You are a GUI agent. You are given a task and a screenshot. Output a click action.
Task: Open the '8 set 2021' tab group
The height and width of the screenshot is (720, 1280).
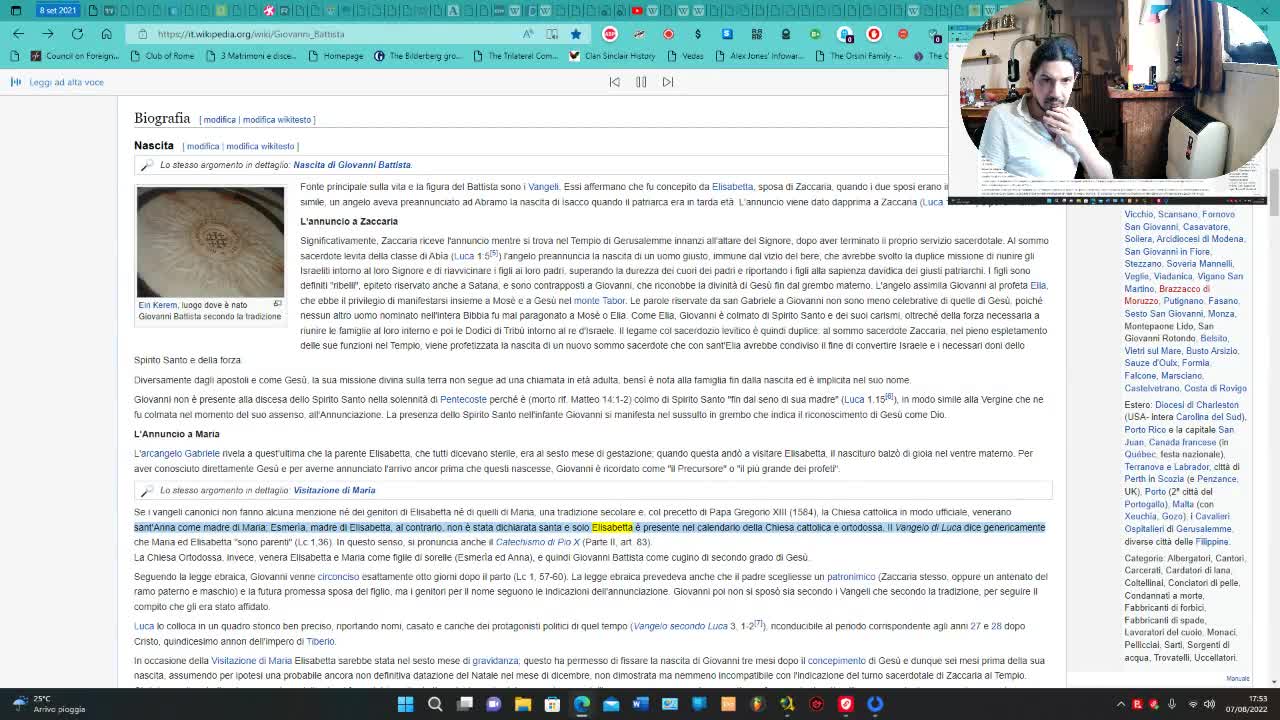(57, 10)
